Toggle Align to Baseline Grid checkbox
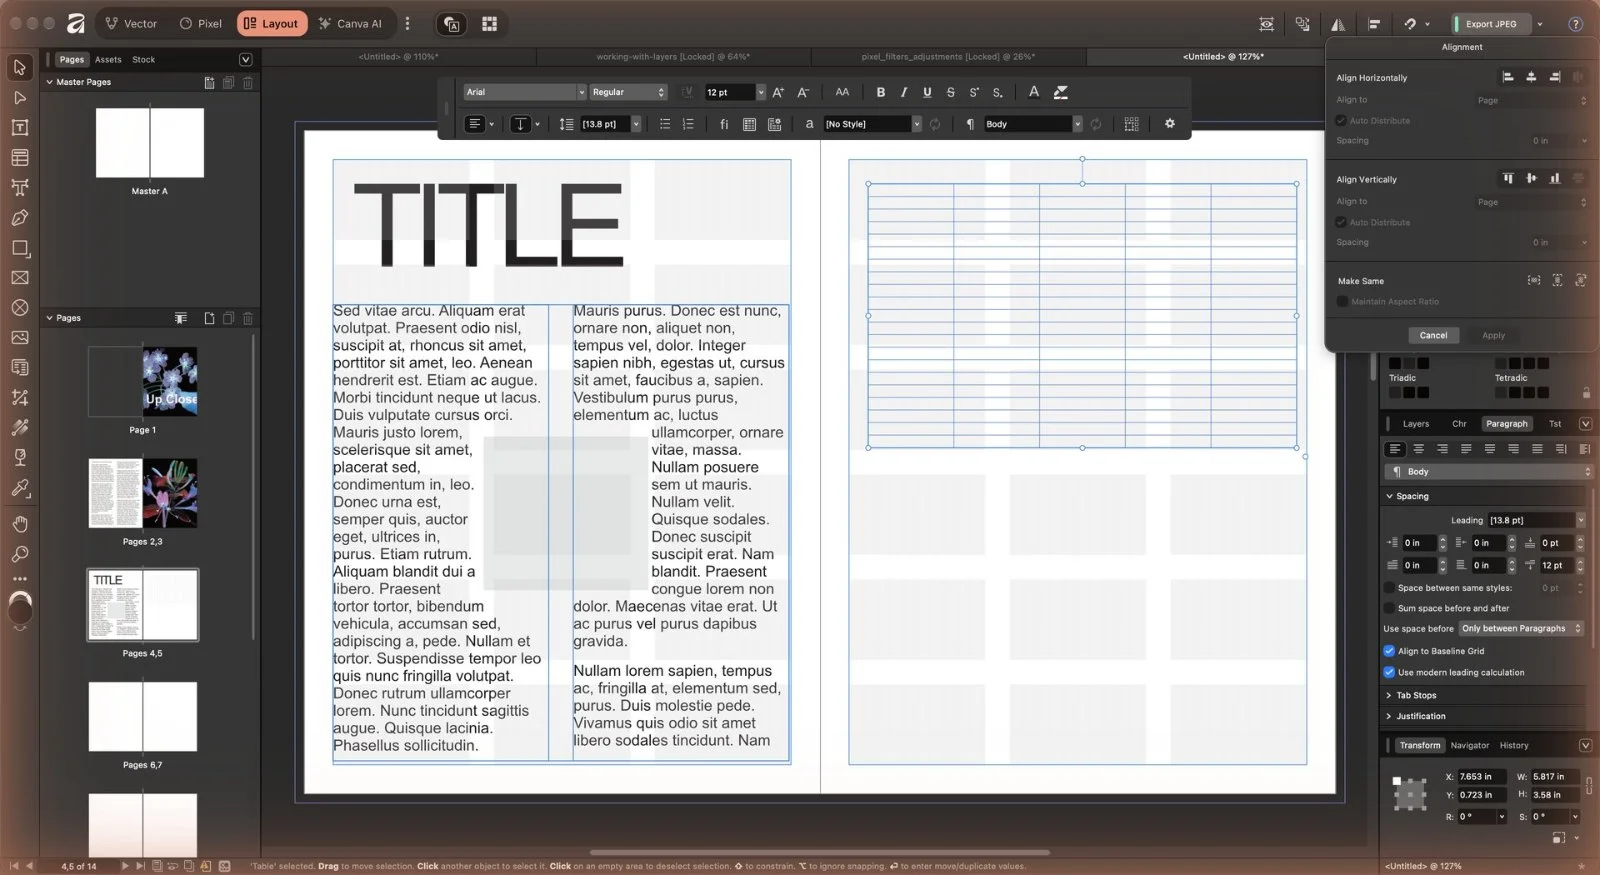Screen dimensions: 1600x875 click(1389, 651)
